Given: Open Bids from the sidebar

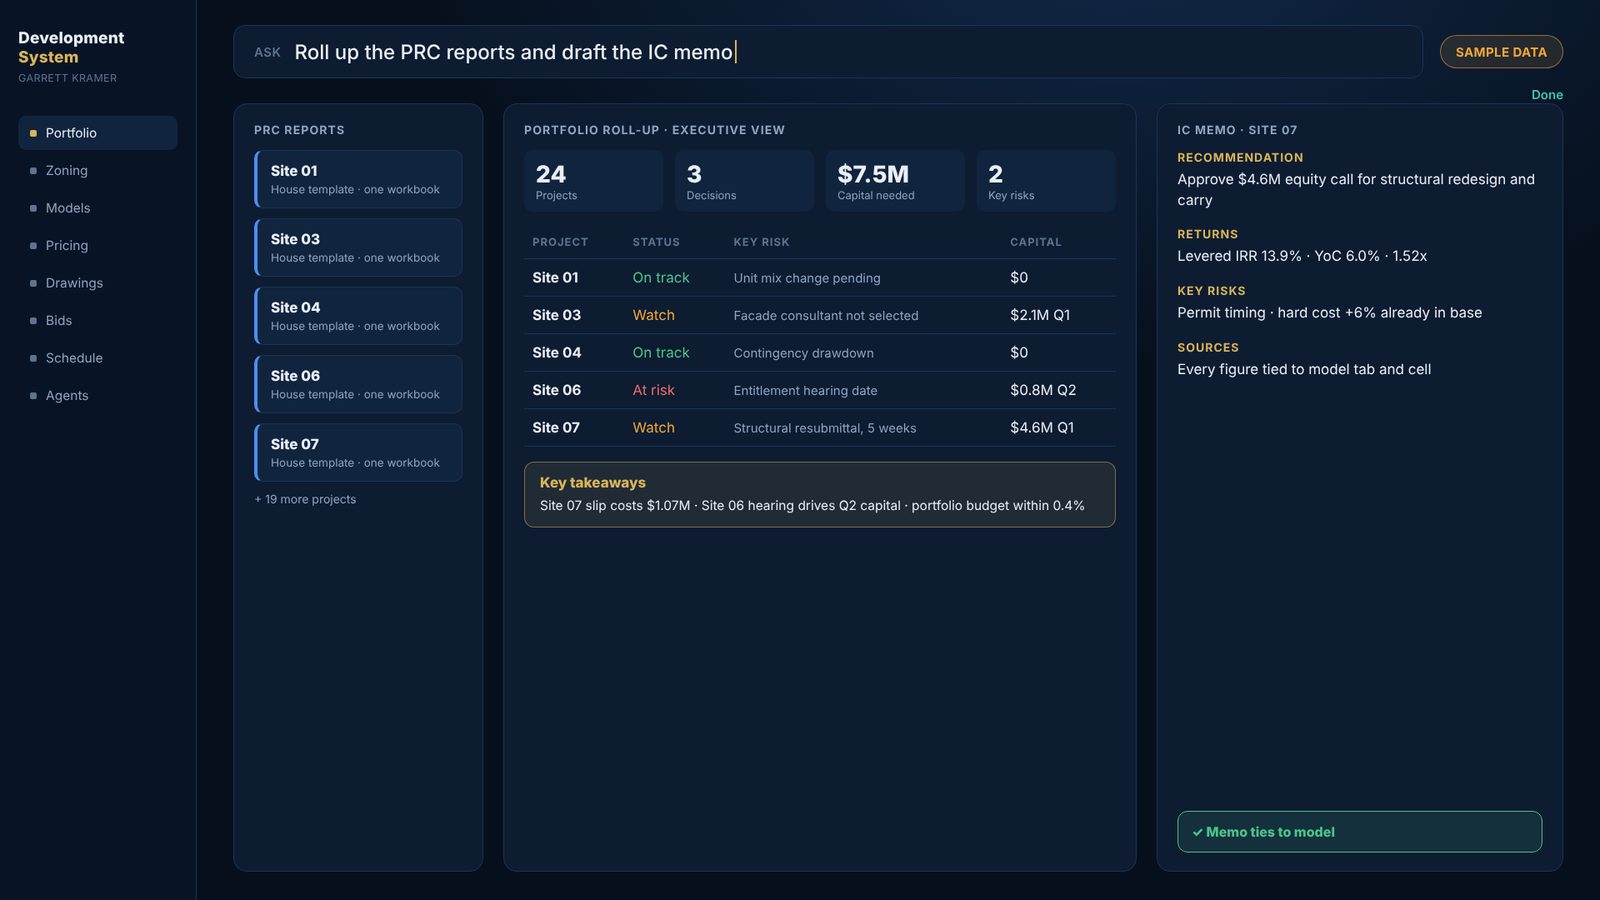Looking at the screenshot, I should (98, 321).
